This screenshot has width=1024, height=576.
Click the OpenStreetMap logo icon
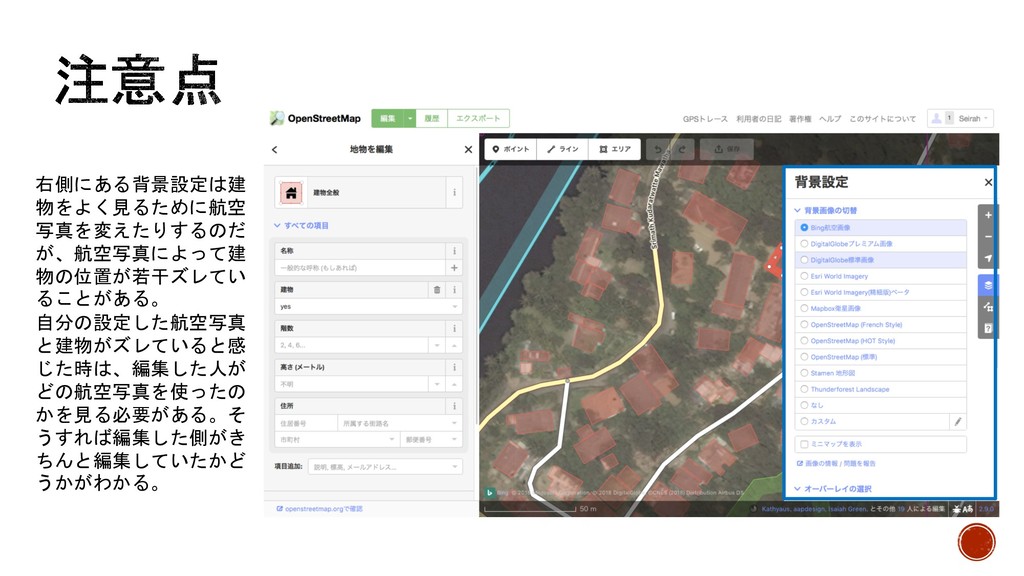tap(277, 118)
